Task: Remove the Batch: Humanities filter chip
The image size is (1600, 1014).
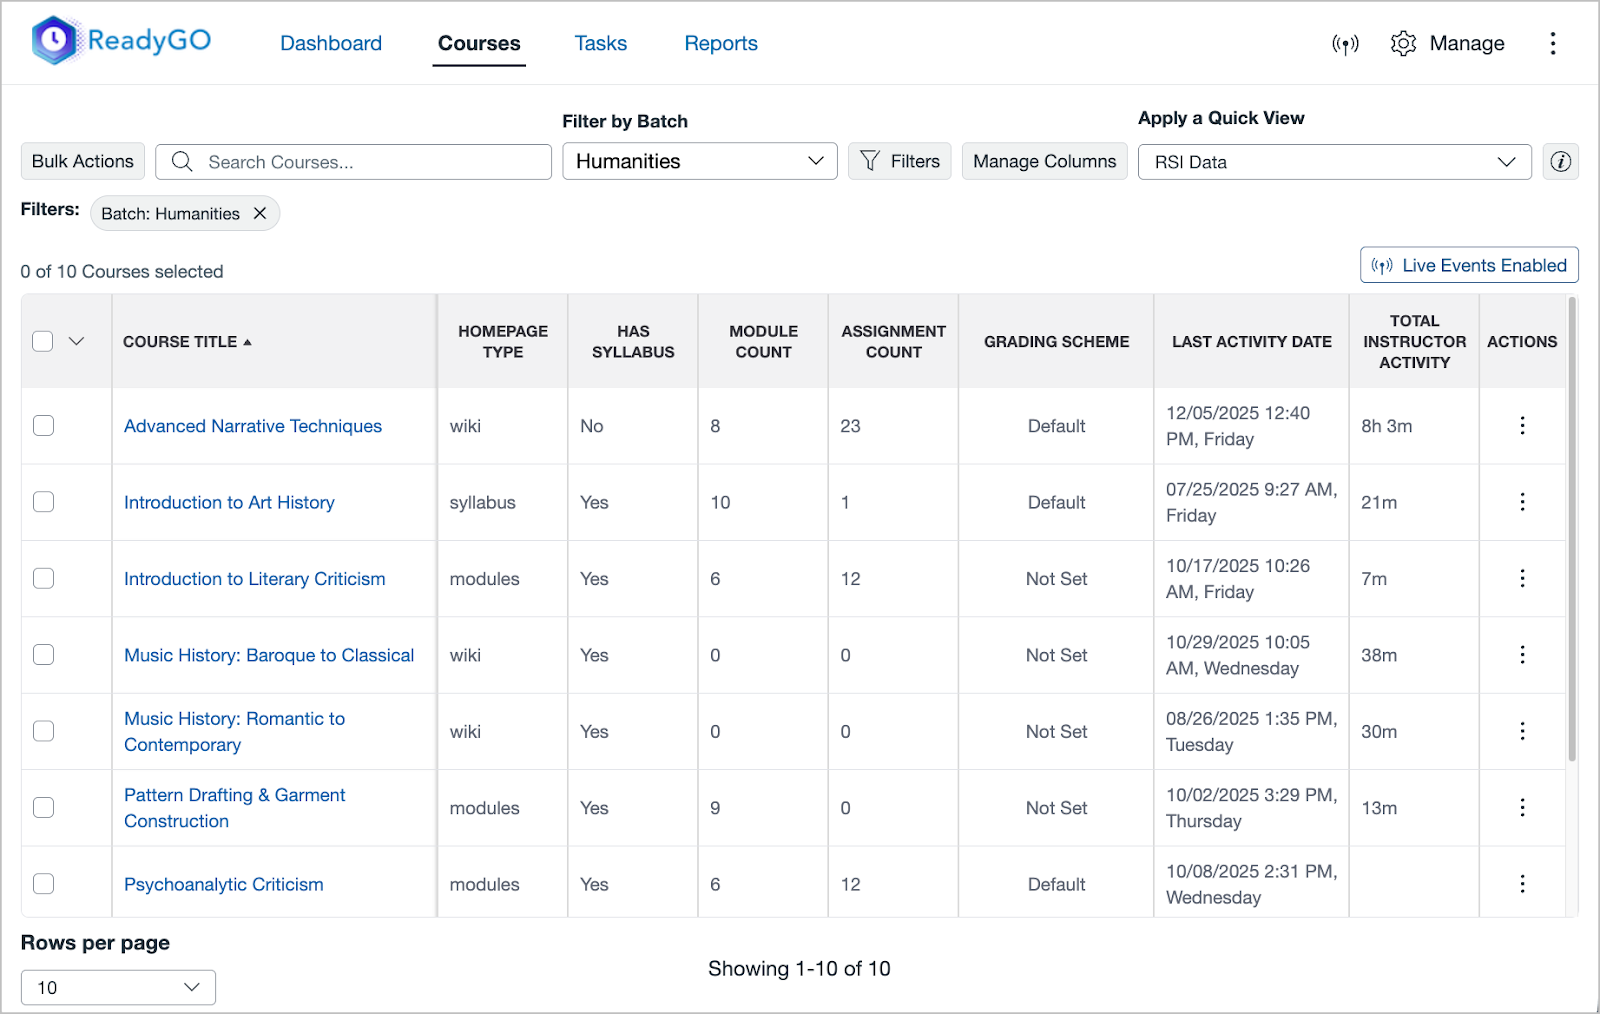Action: pos(260,213)
